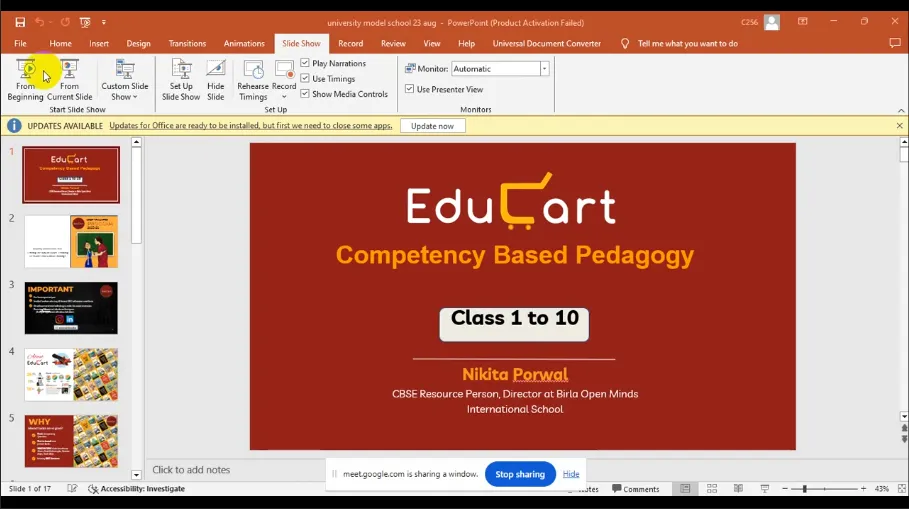Open the Review tab
The width and height of the screenshot is (909, 509).
pos(393,43)
